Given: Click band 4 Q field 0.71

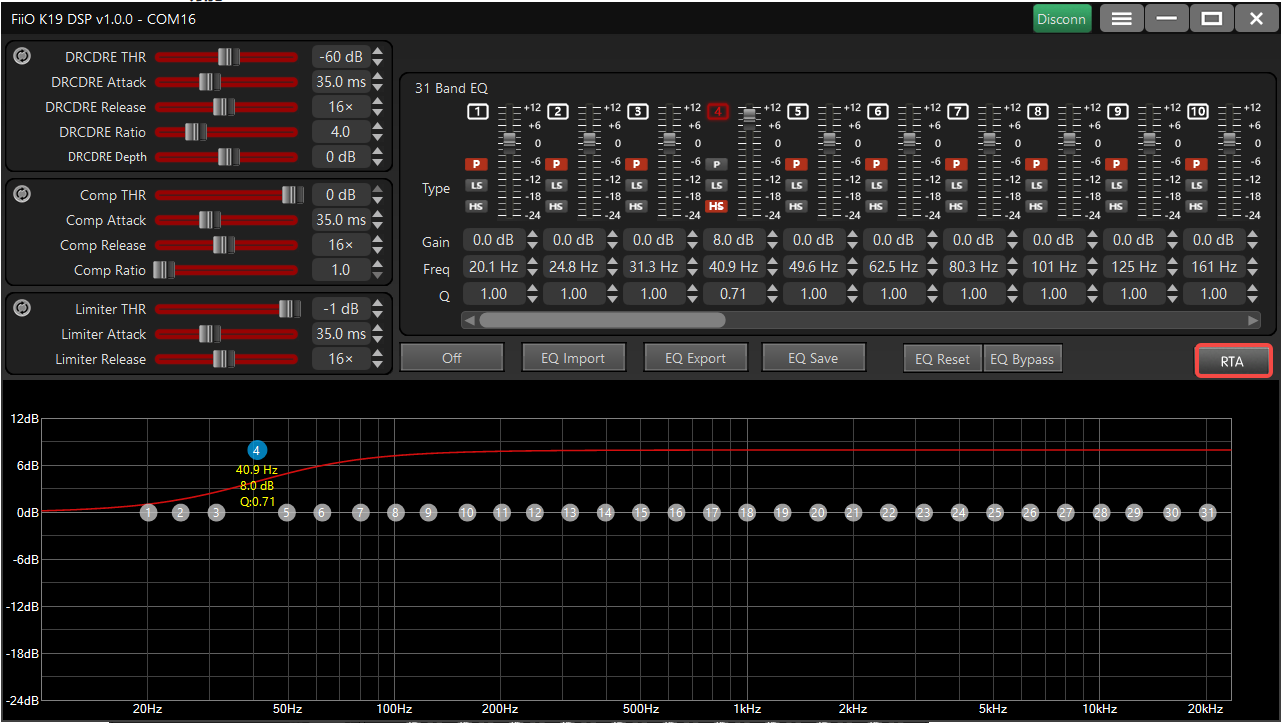Looking at the screenshot, I should point(733,294).
